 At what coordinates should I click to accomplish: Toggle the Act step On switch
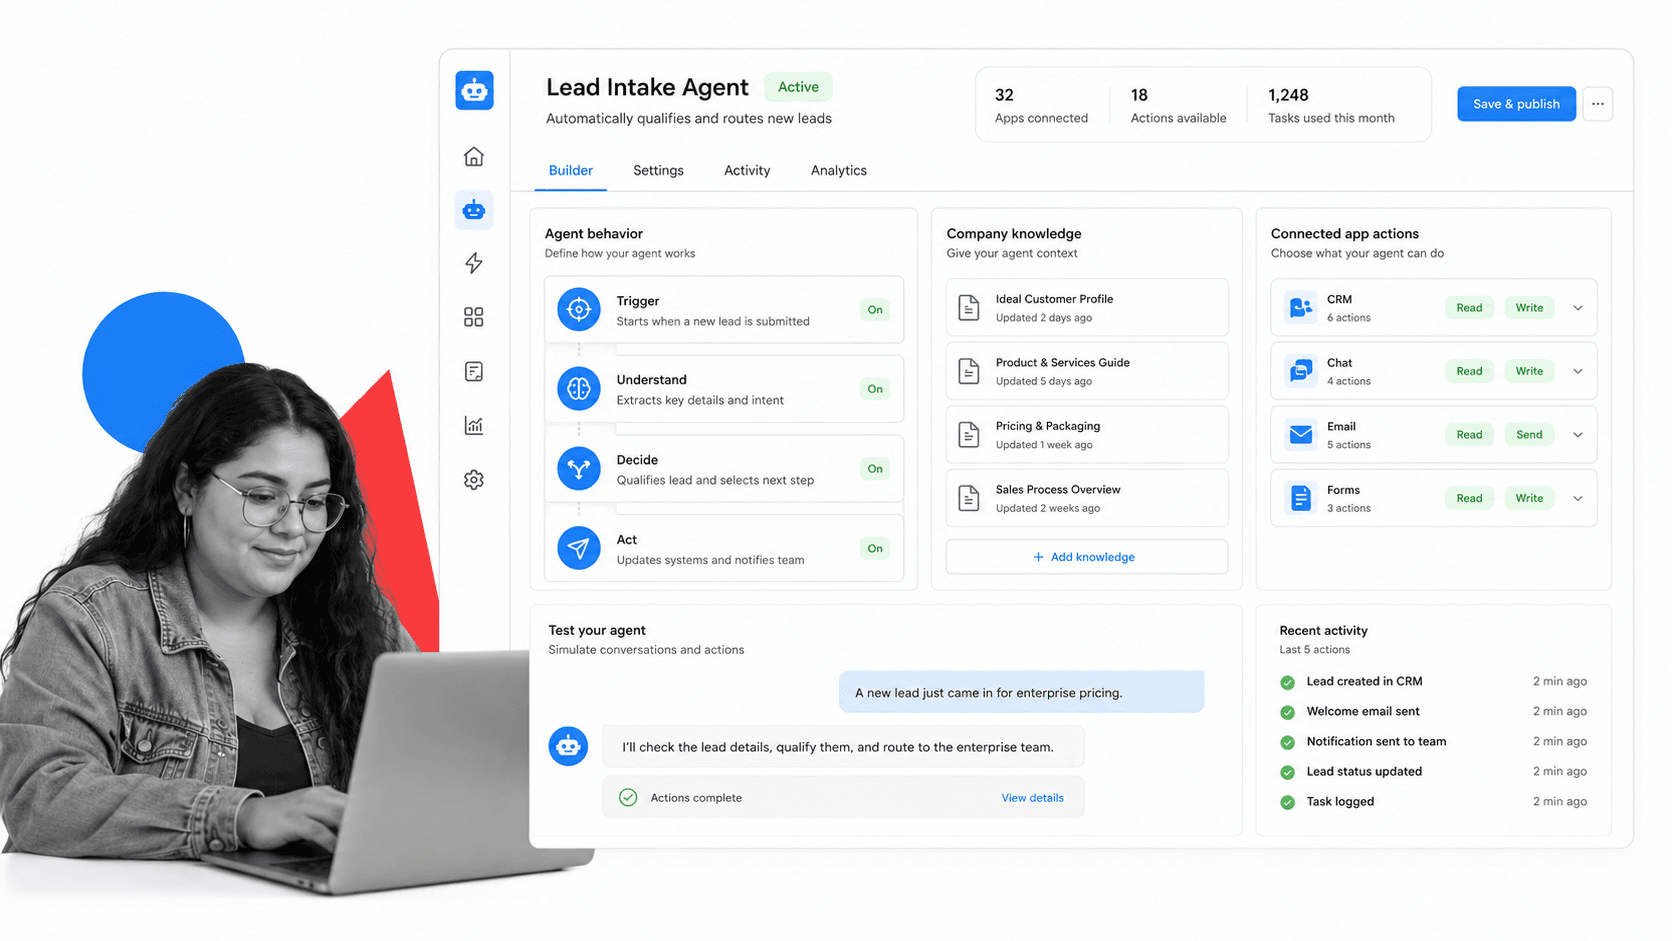(x=875, y=548)
